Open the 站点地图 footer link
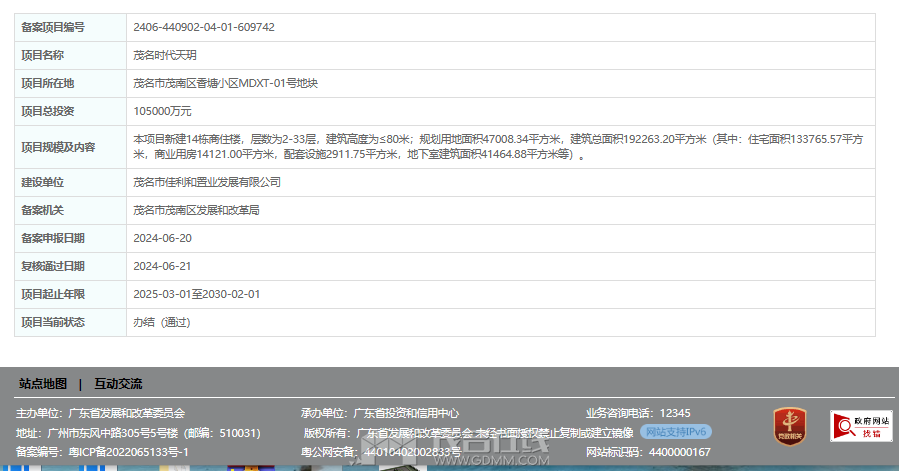899x471 pixels. coord(43,384)
